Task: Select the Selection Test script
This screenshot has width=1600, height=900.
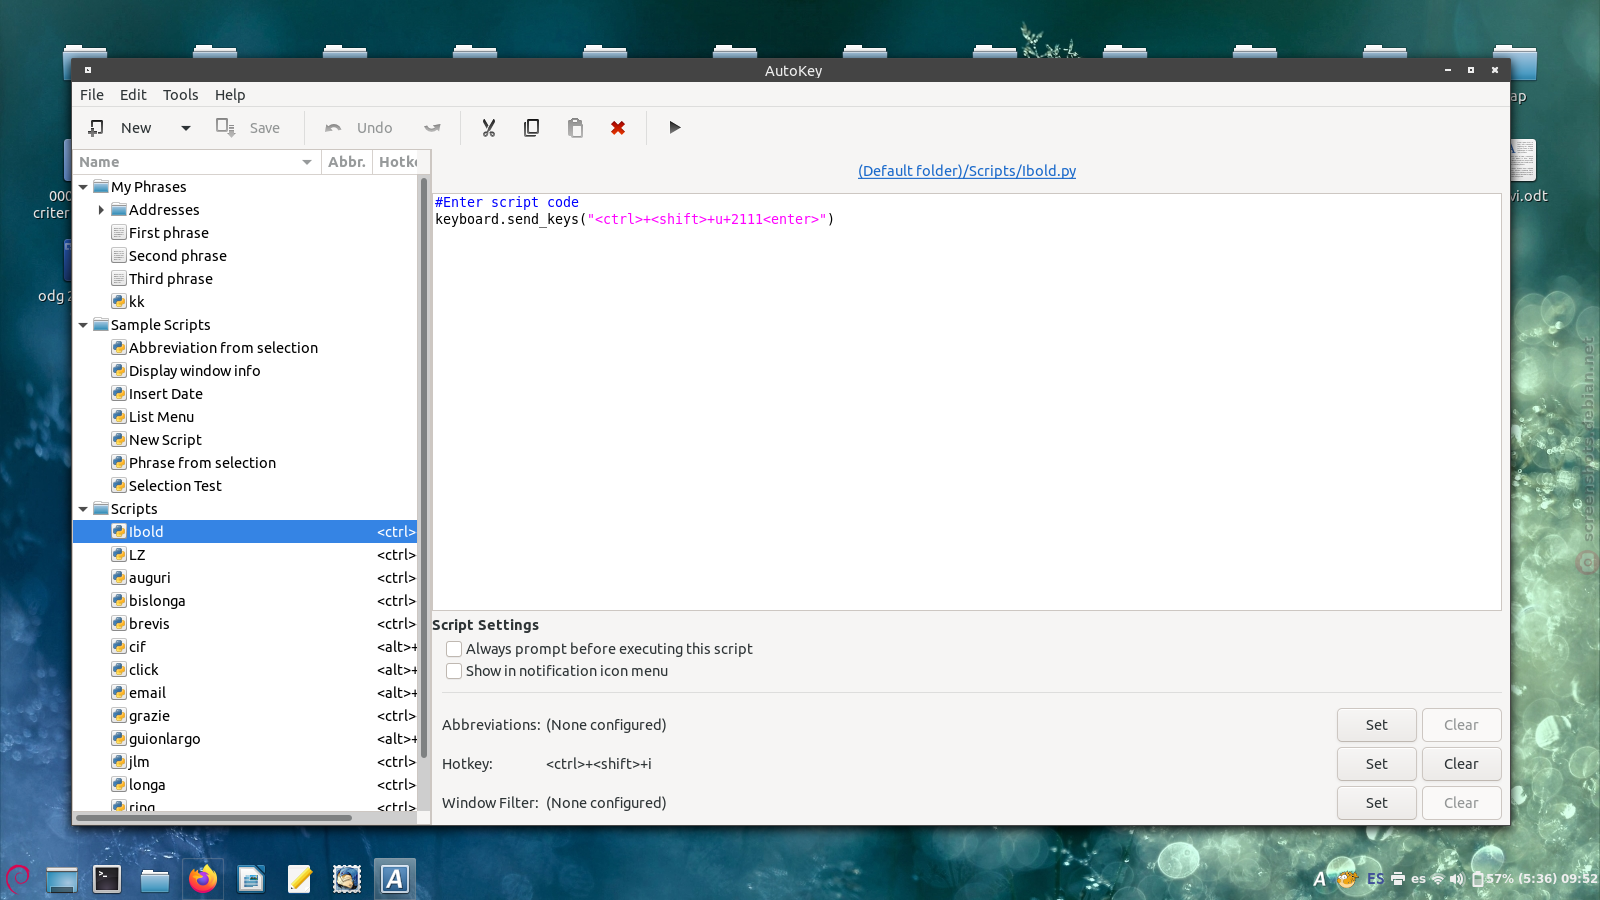Action: point(175,486)
